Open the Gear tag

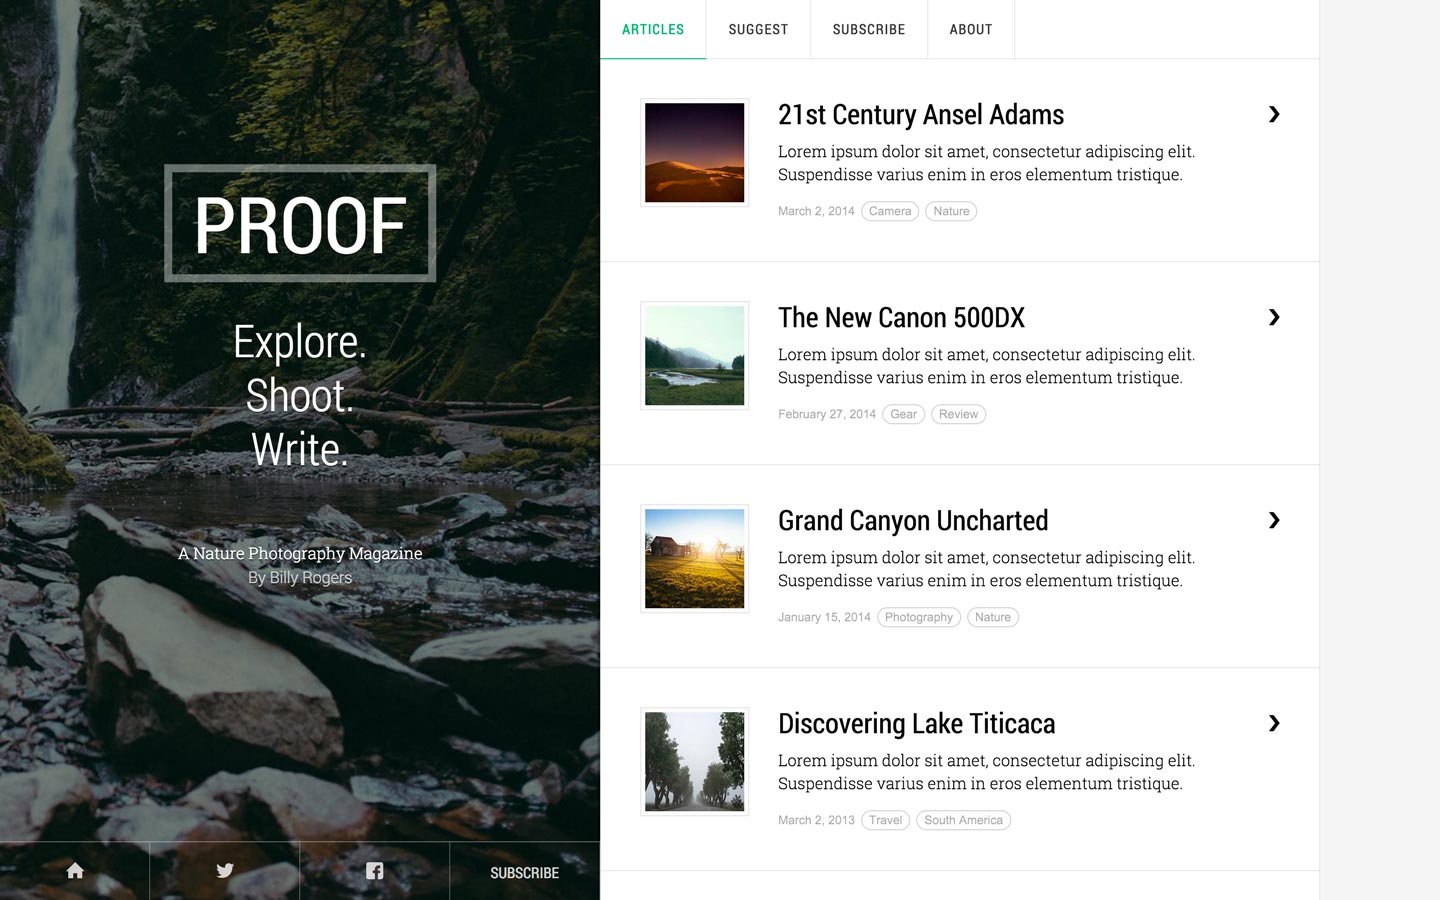(903, 414)
